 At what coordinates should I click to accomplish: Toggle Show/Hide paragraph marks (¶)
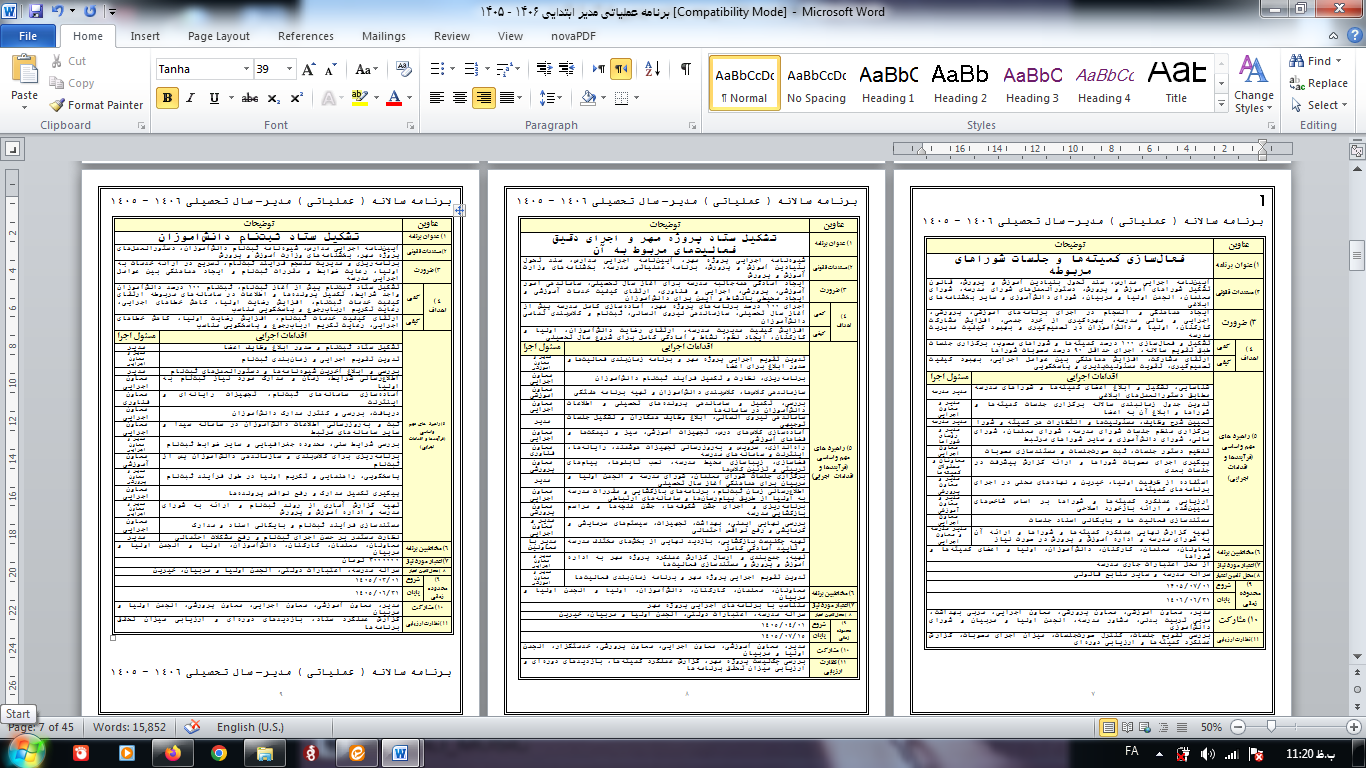coord(686,69)
